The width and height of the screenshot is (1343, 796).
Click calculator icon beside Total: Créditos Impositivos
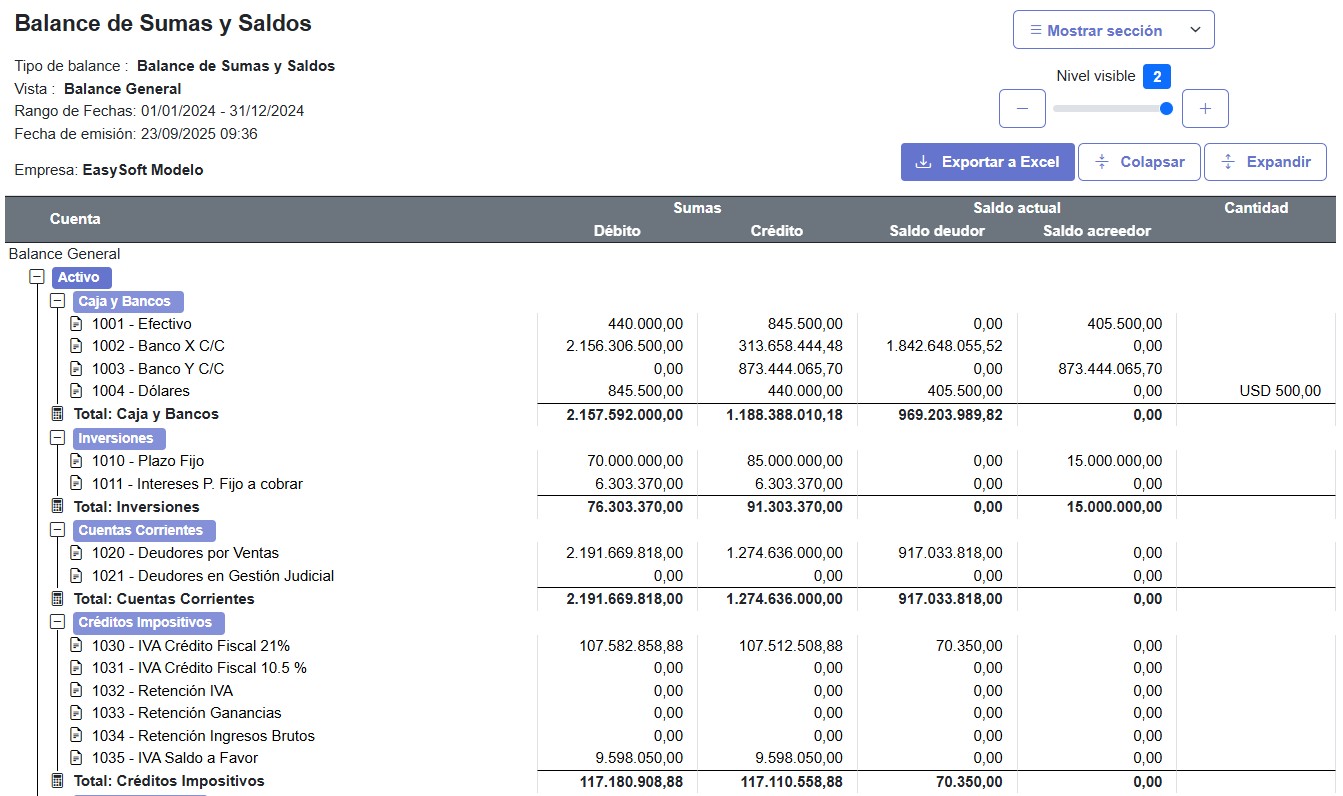coord(57,781)
